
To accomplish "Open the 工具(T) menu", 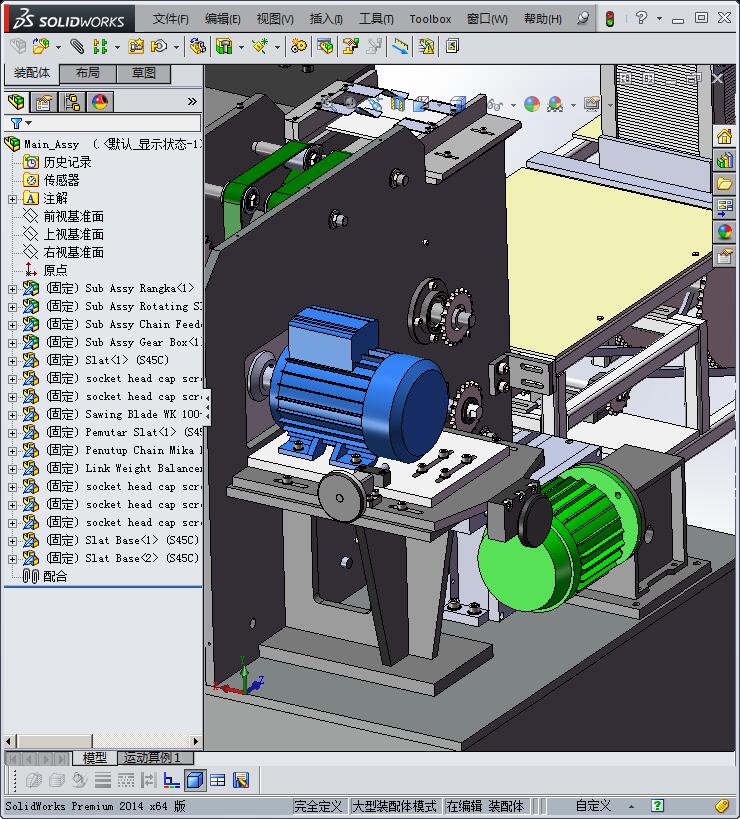I will 376,19.
